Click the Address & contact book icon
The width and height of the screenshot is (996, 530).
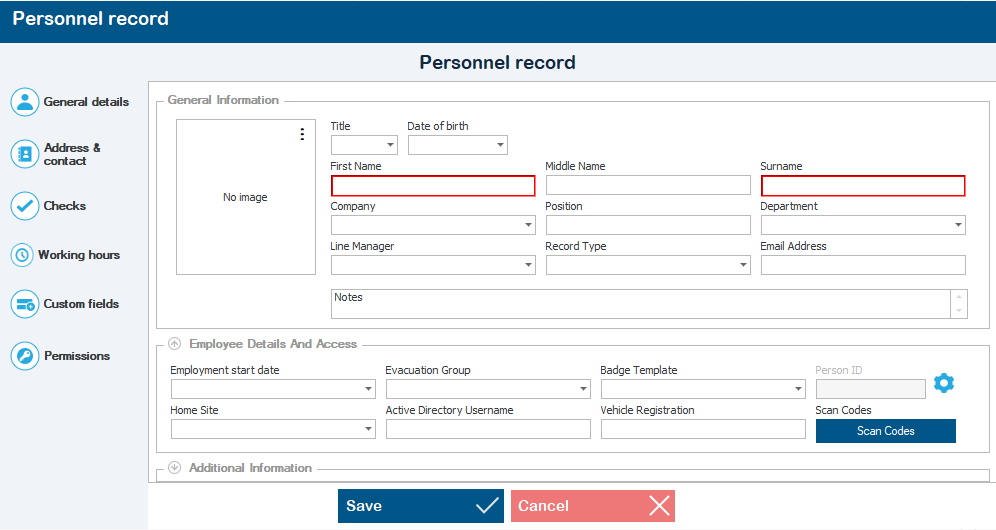(x=25, y=154)
